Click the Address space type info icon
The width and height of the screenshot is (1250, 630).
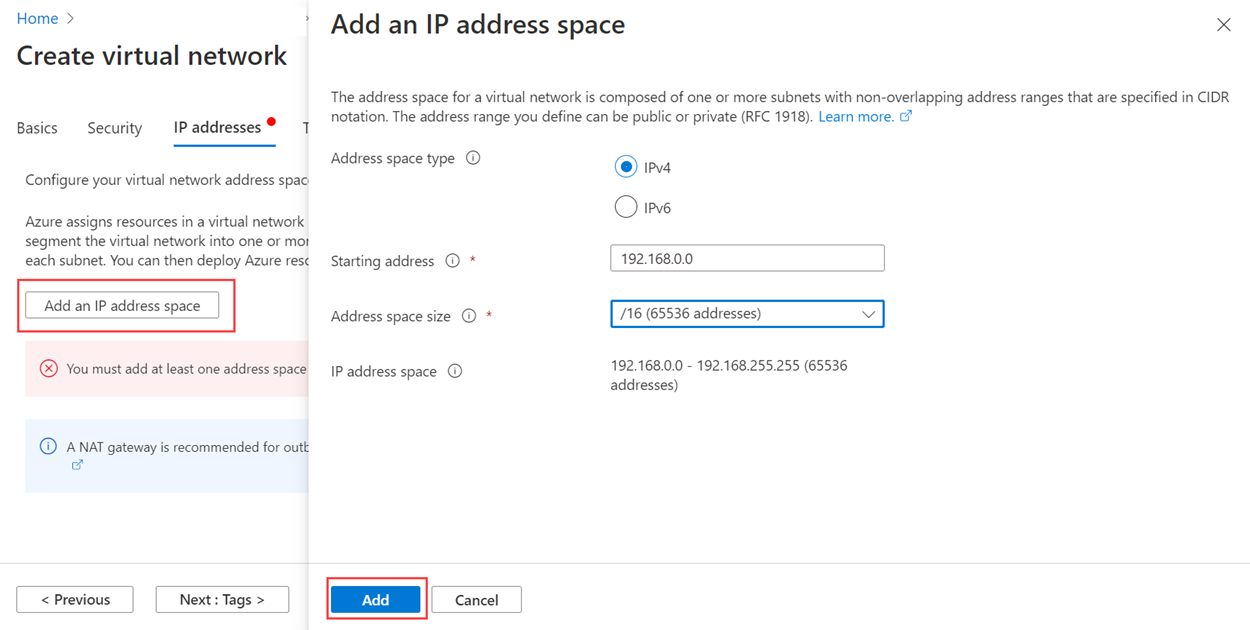point(473,158)
